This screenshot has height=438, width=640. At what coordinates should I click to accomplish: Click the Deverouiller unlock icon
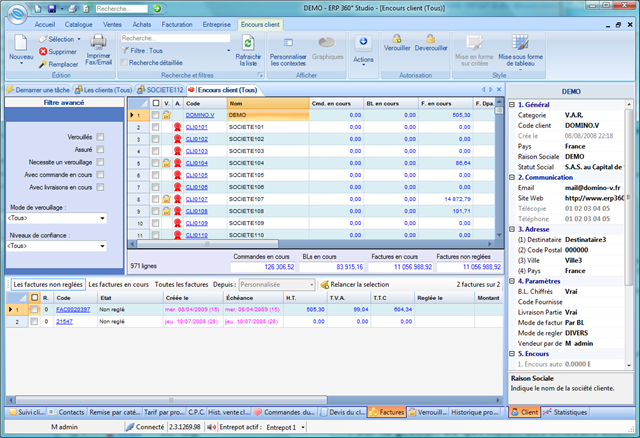(x=431, y=39)
